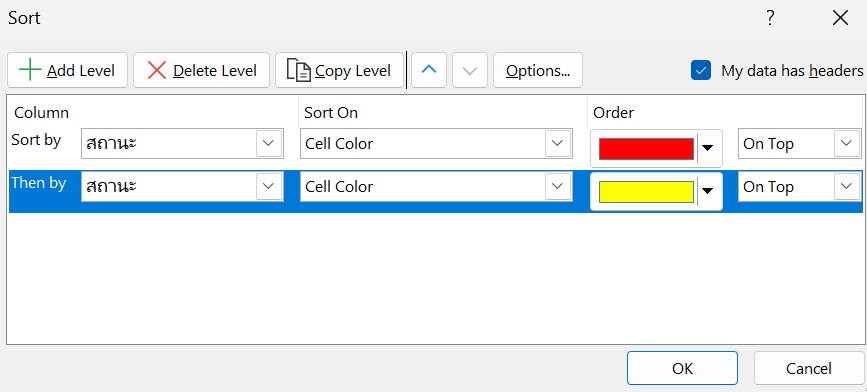Viewport: 867px width, 392px height.
Task: Click the Order header label
Action: [613, 113]
